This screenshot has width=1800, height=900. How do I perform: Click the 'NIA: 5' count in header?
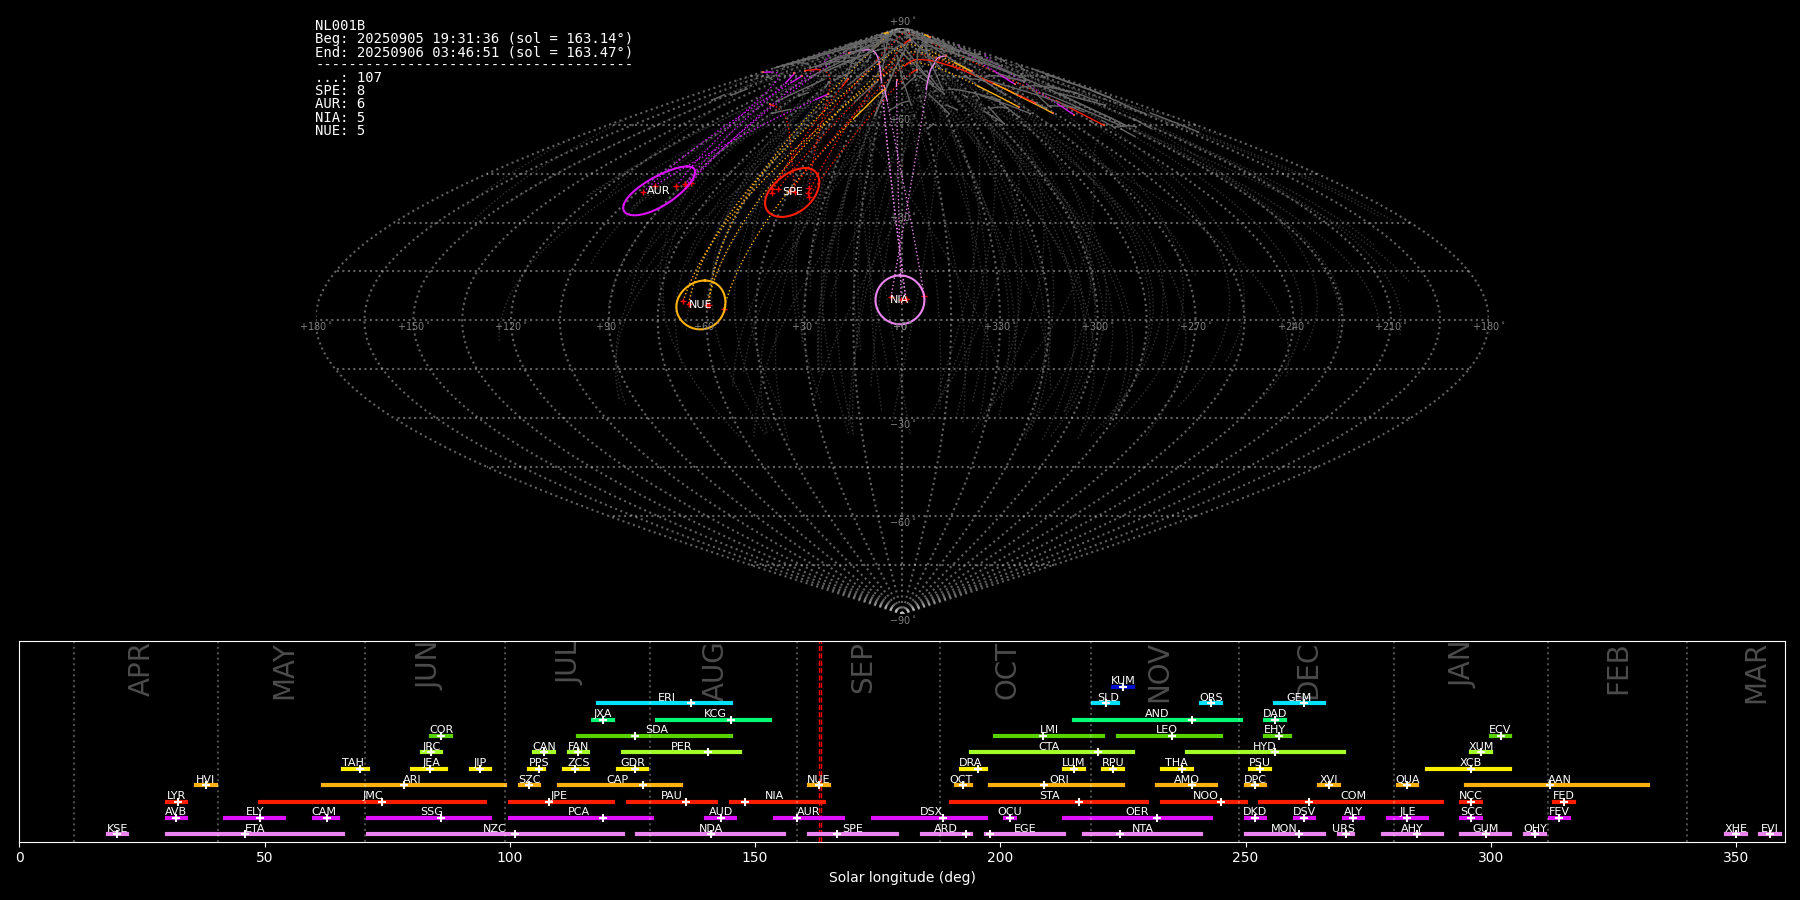(340, 118)
